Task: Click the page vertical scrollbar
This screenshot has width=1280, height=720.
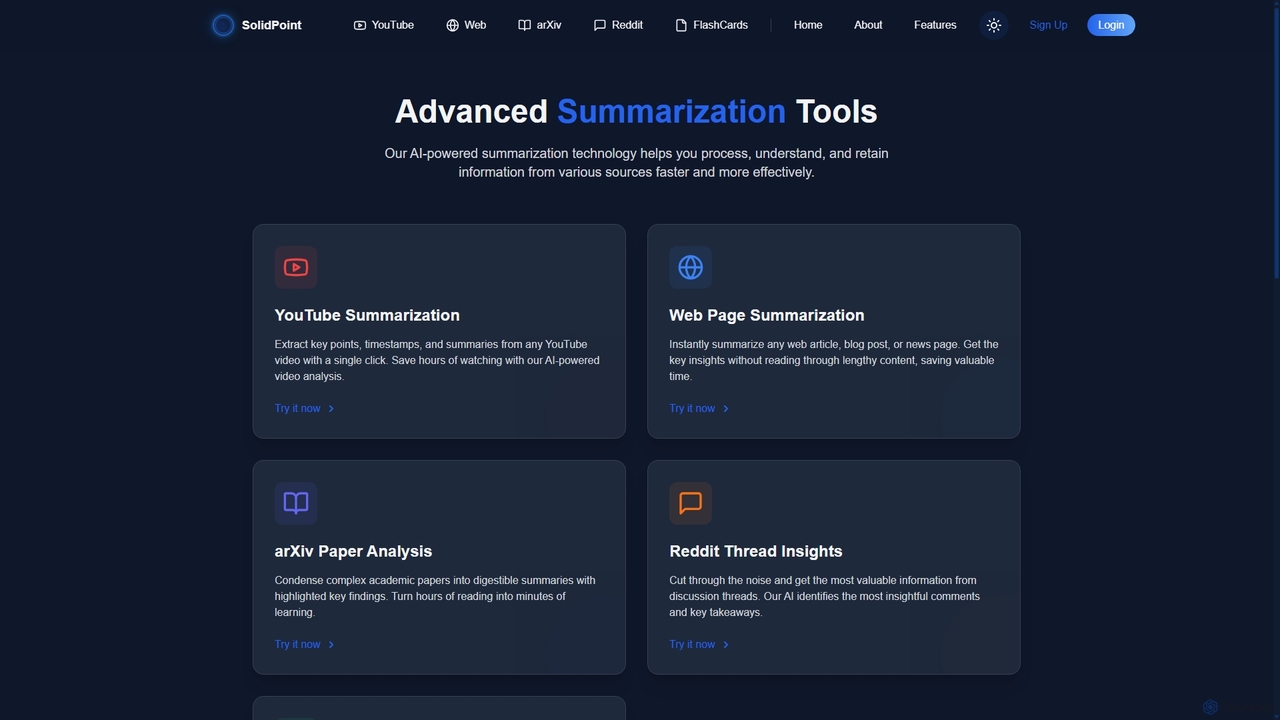Action: [x=1276, y=360]
